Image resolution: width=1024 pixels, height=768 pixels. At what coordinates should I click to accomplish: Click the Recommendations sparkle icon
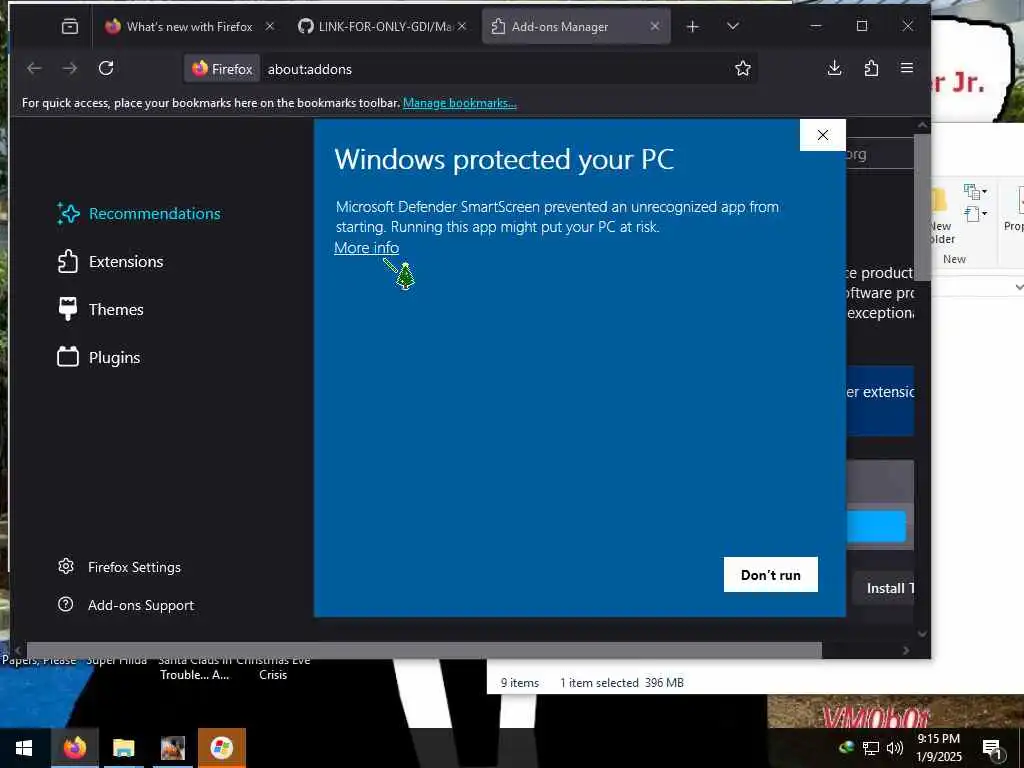coord(68,214)
